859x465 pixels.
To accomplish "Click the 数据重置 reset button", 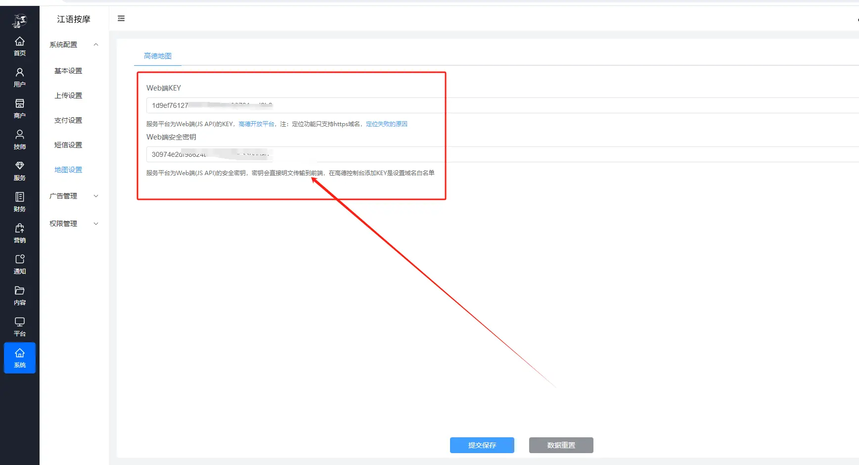I will (x=561, y=445).
